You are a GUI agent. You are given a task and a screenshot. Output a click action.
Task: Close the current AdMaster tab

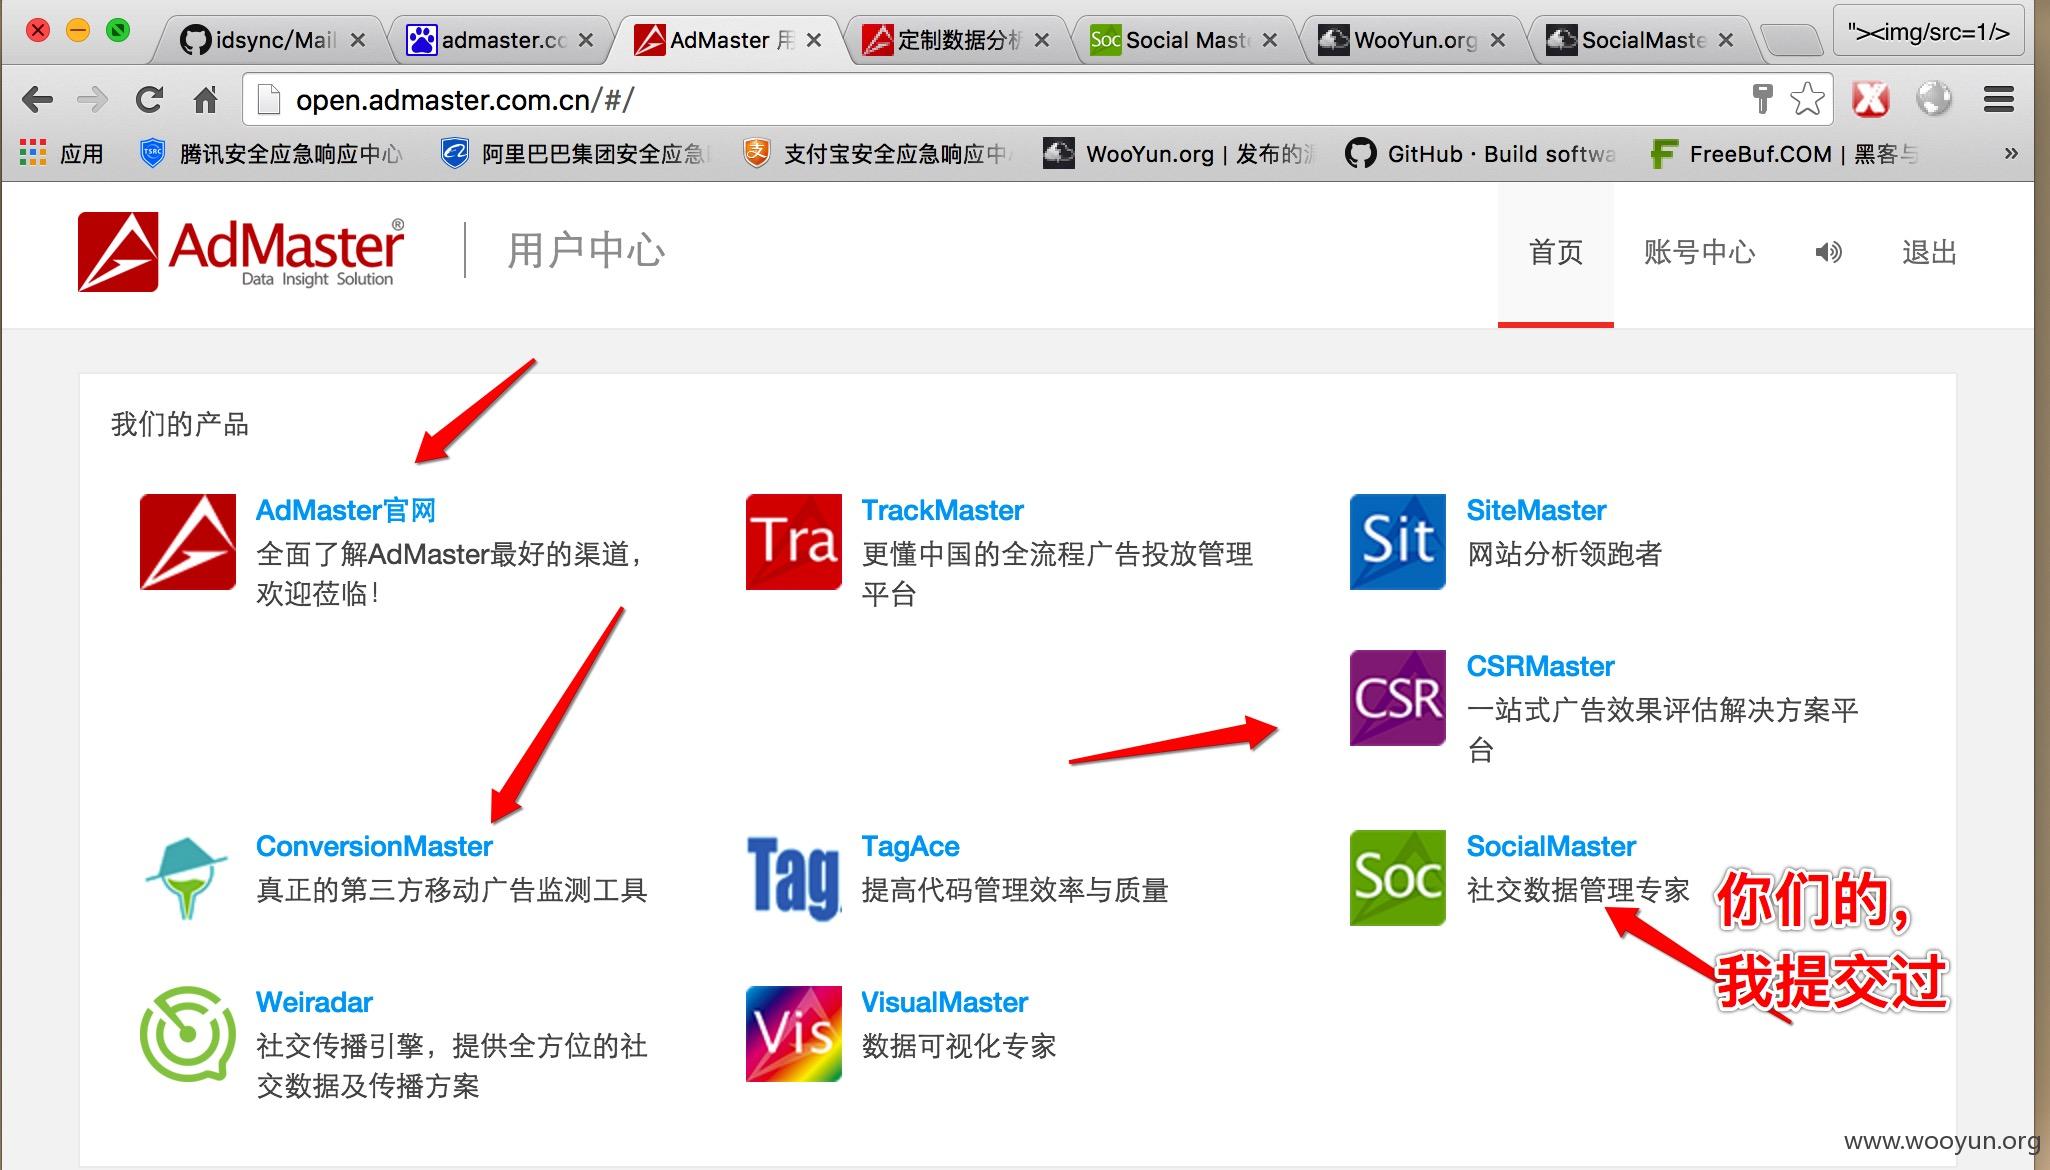point(814,40)
